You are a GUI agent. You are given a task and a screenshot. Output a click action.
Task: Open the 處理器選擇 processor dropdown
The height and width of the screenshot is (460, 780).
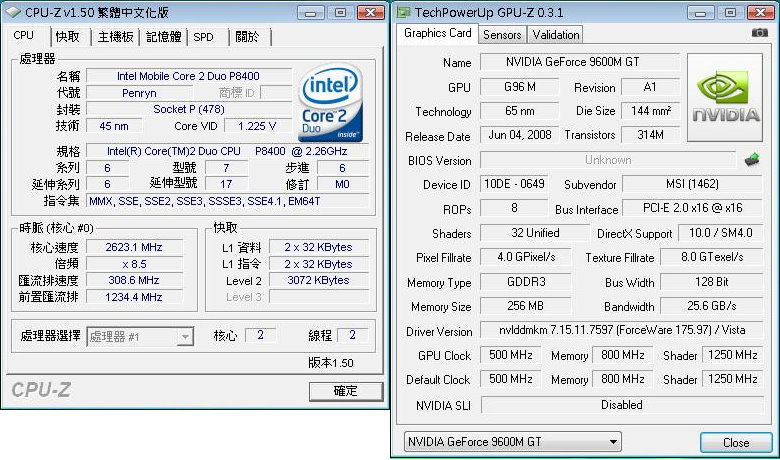pyautogui.click(x=185, y=337)
